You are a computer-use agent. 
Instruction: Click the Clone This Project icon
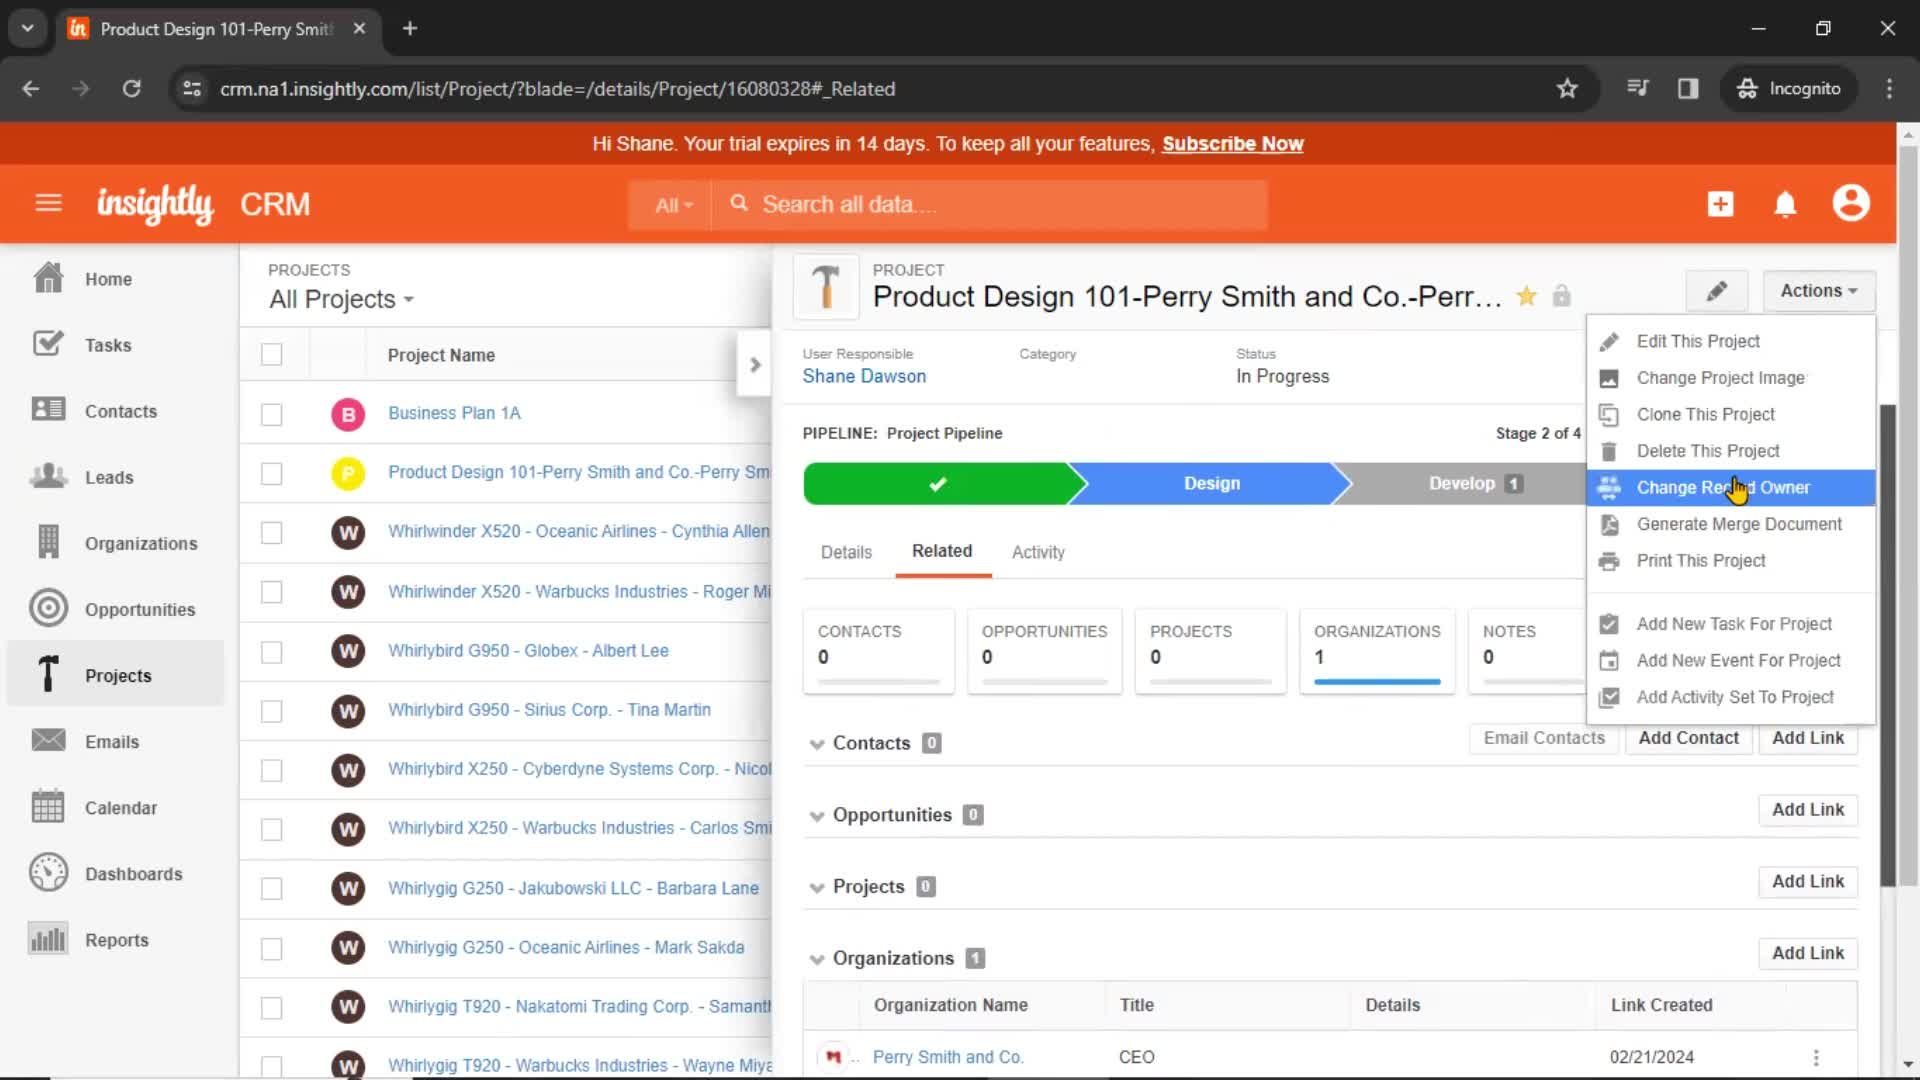(x=1609, y=414)
